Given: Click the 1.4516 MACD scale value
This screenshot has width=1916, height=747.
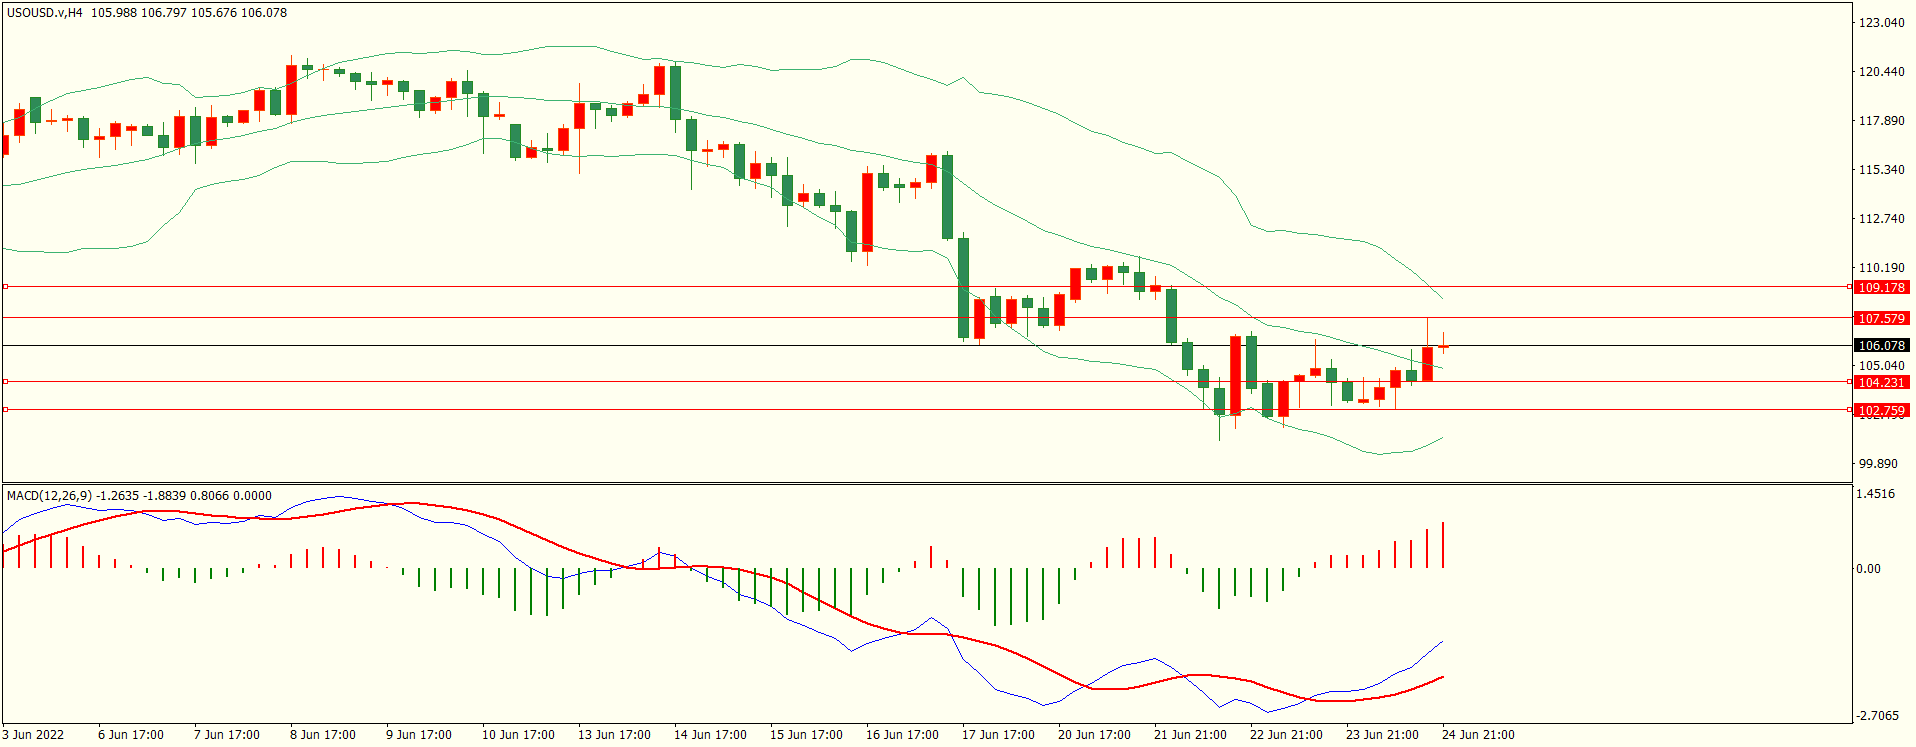Looking at the screenshot, I should [x=1875, y=494].
